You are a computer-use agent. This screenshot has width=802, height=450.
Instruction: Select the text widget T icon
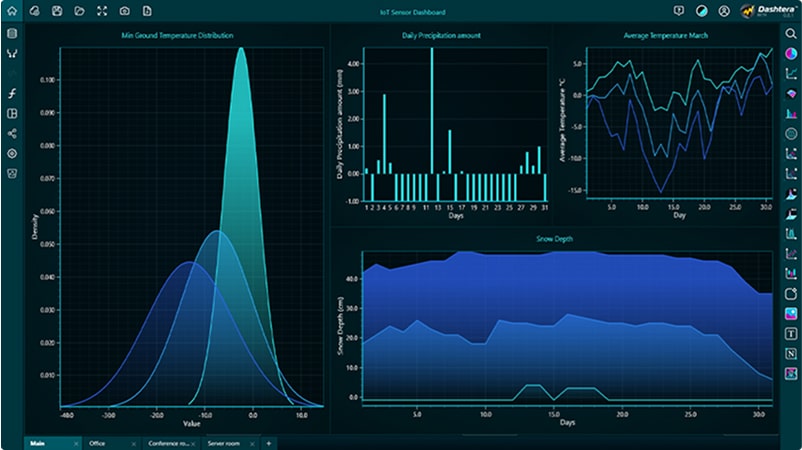(791, 334)
